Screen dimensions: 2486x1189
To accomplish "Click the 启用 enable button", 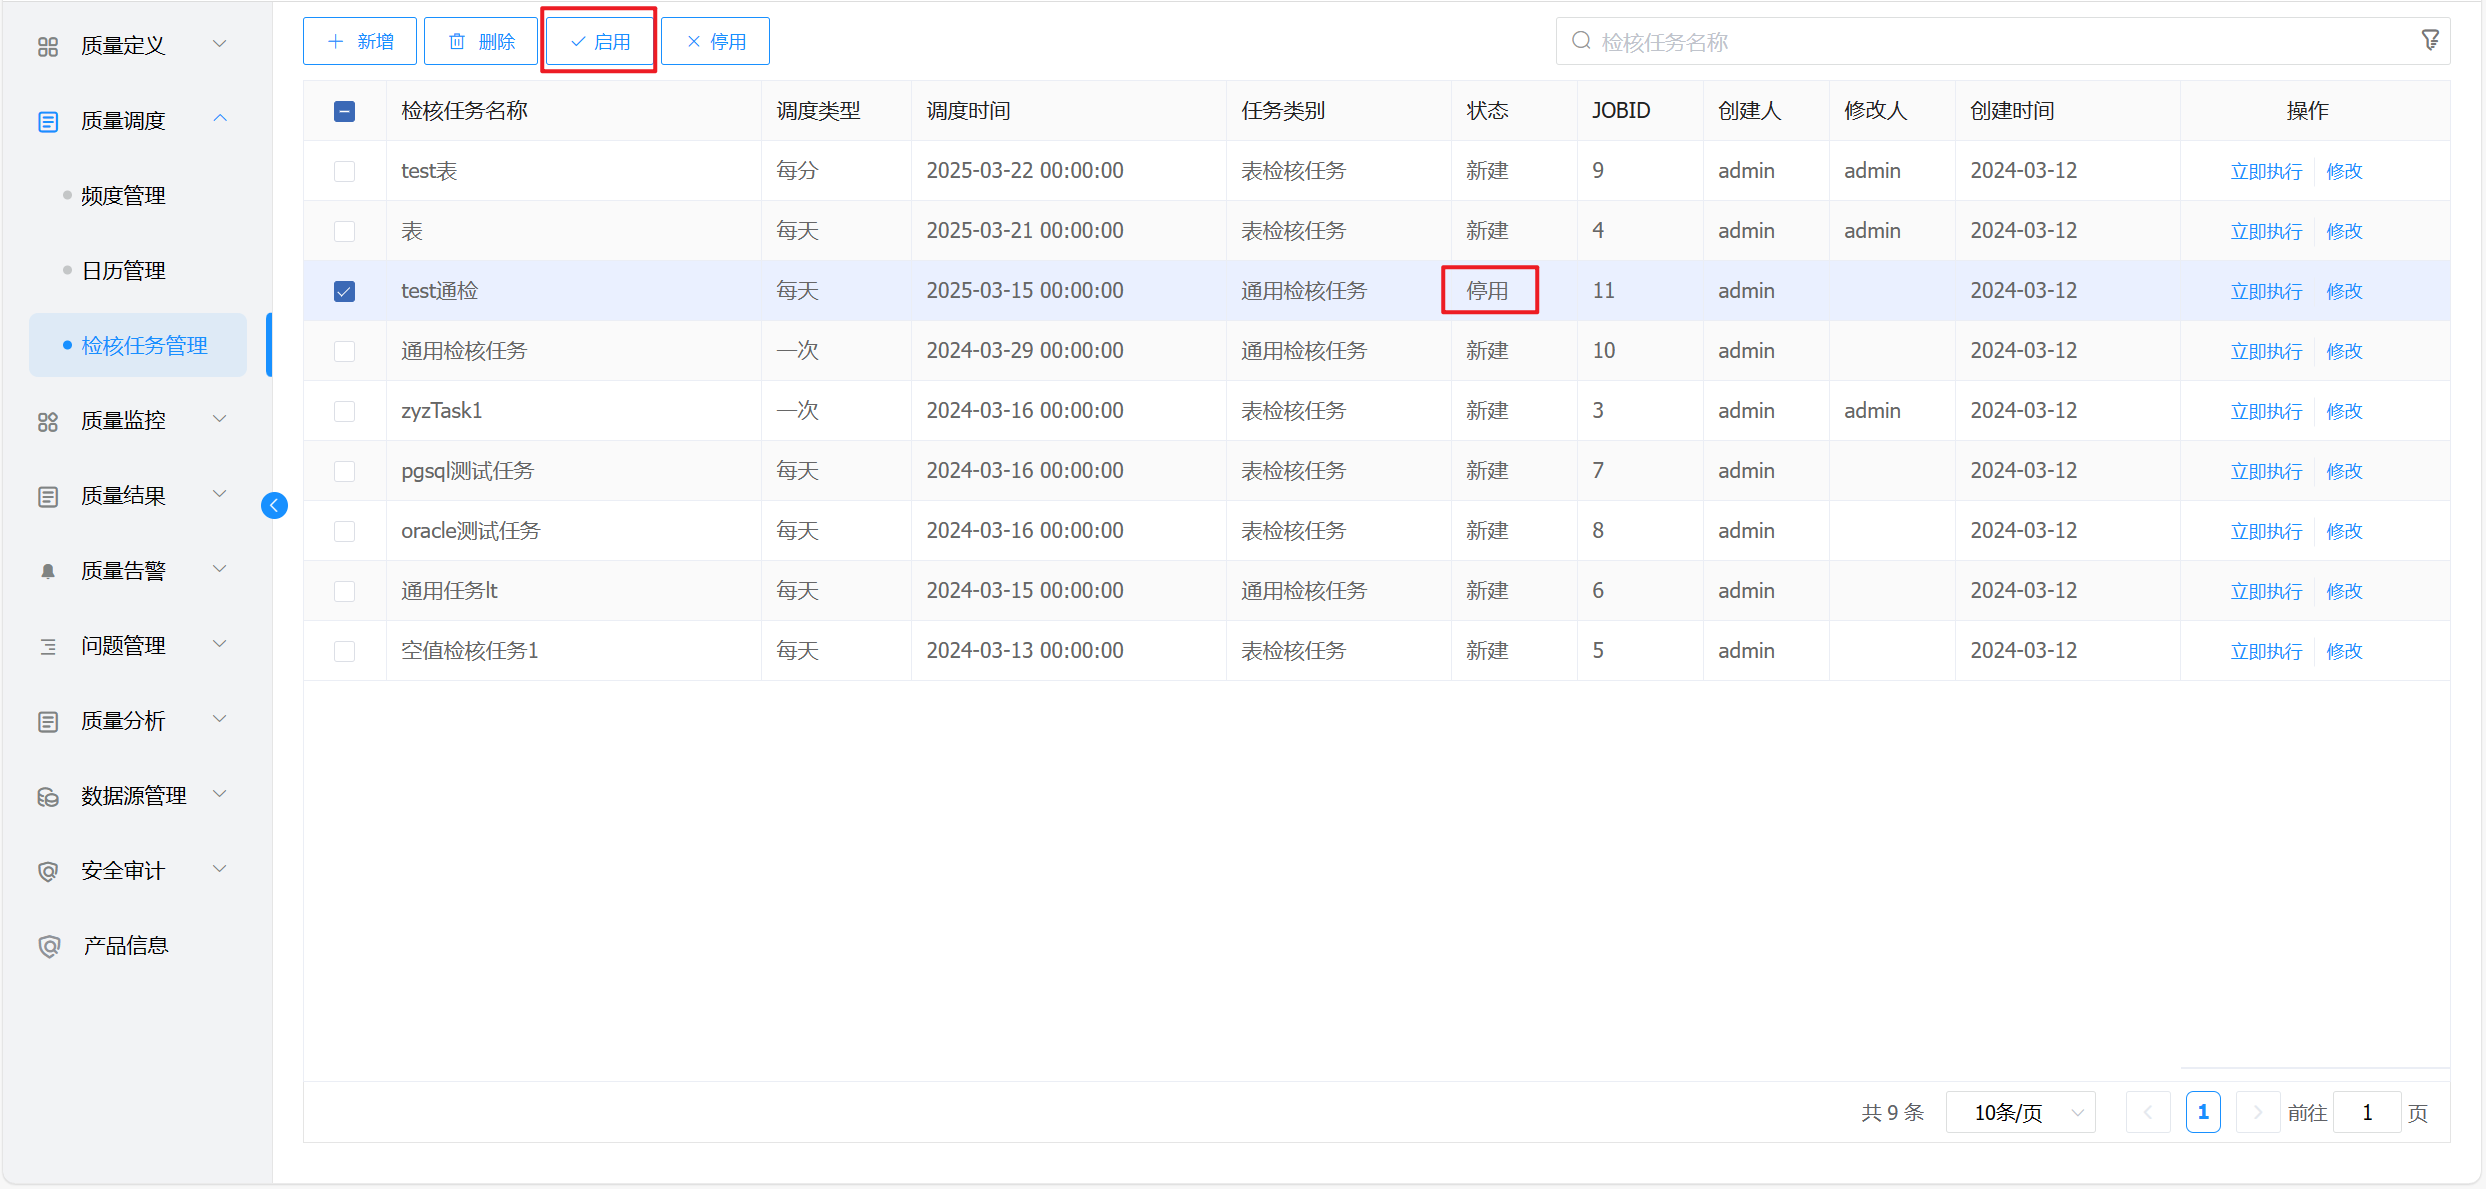I will [x=600, y=41].
